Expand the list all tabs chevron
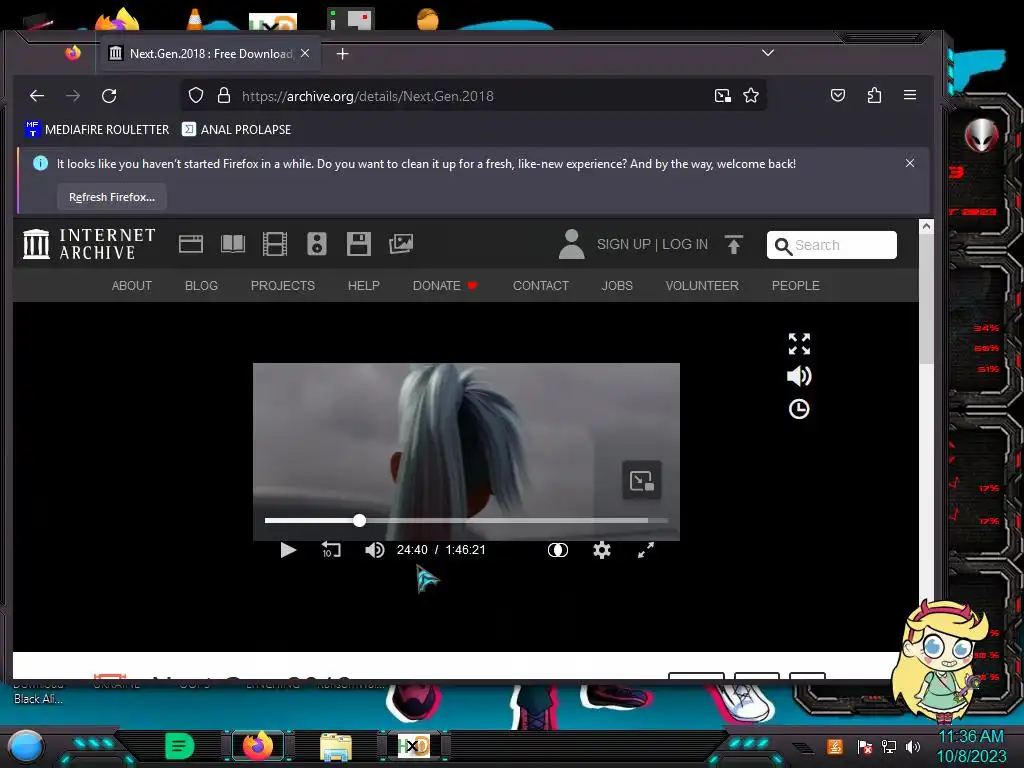The image size is (1024, 768). point(768,53)
